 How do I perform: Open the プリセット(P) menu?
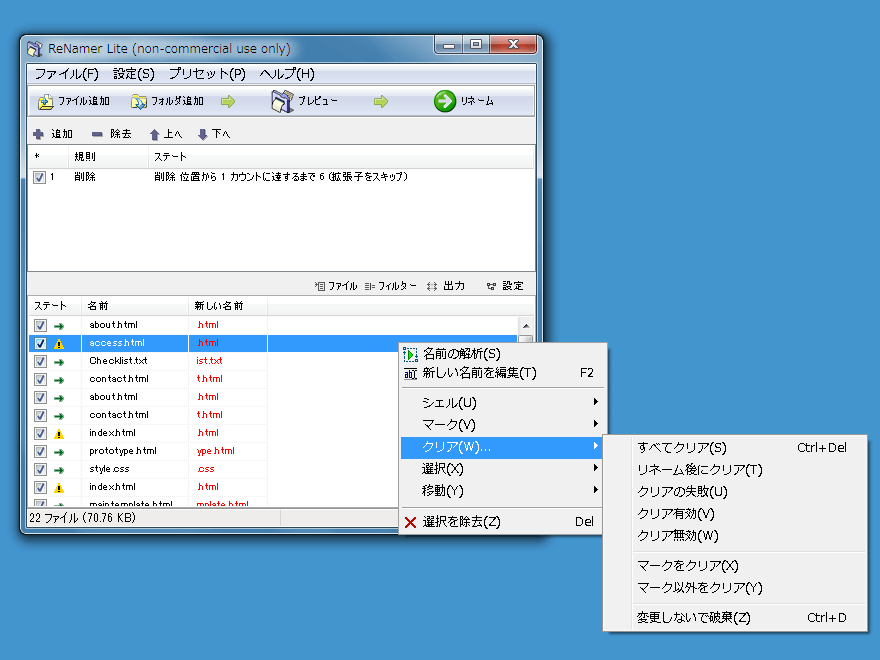tap(207, 74)
